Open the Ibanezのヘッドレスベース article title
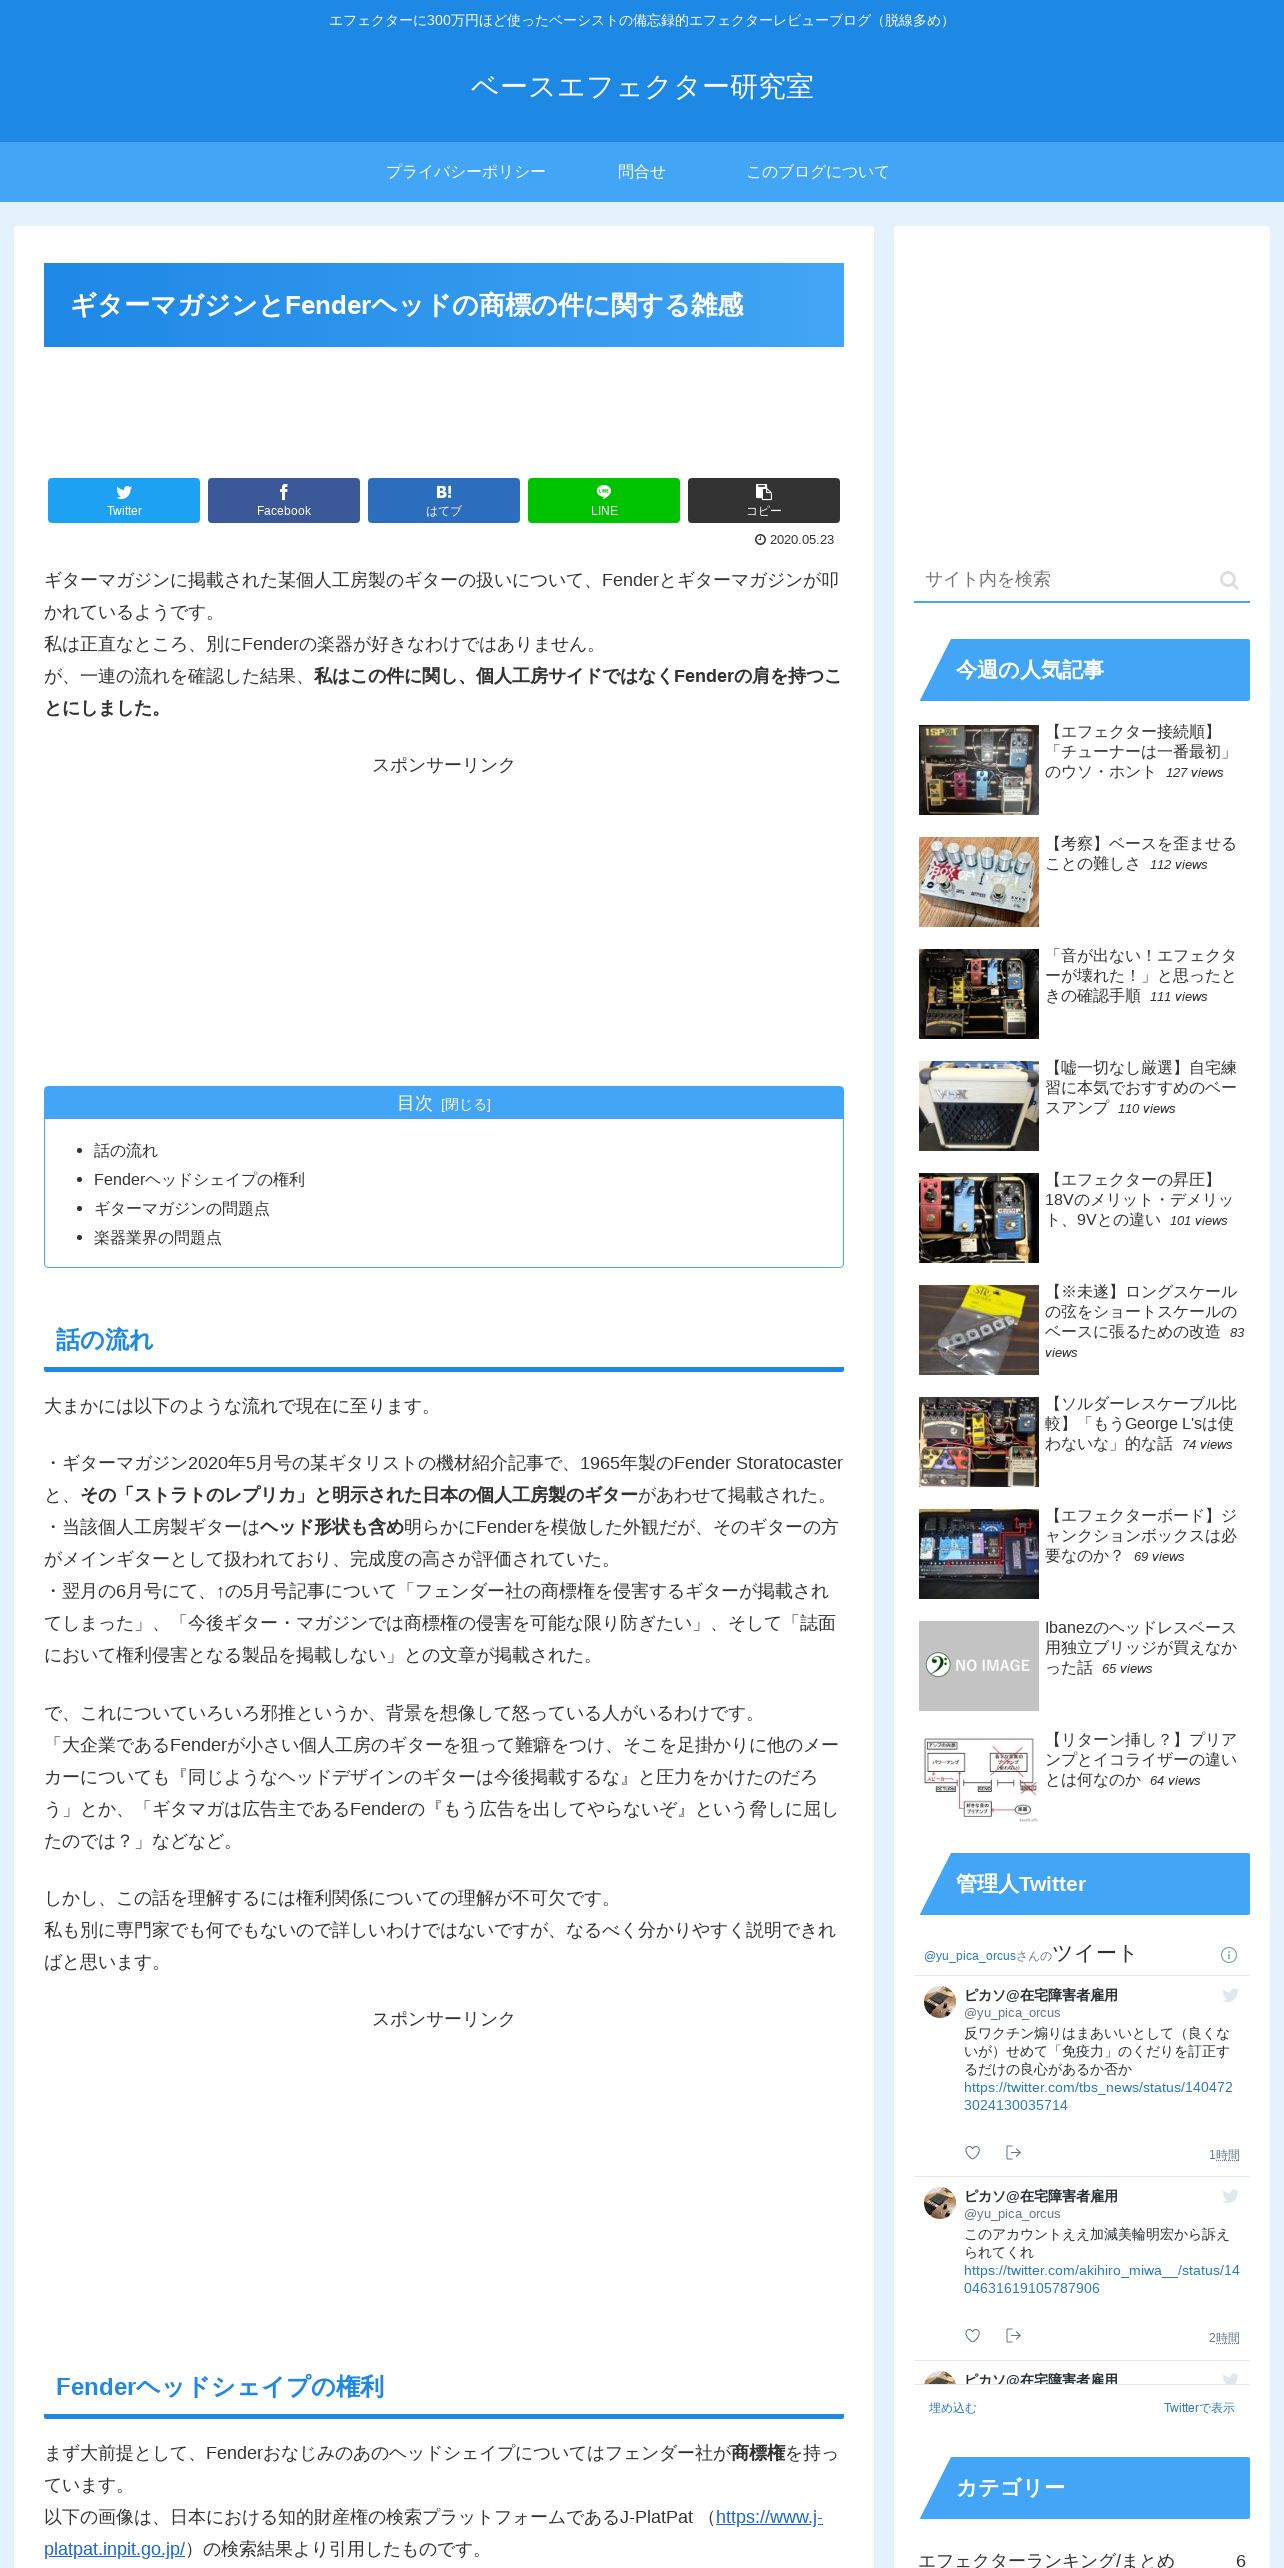This screenshot has width=1284, height=2568. point(1141,1648)
